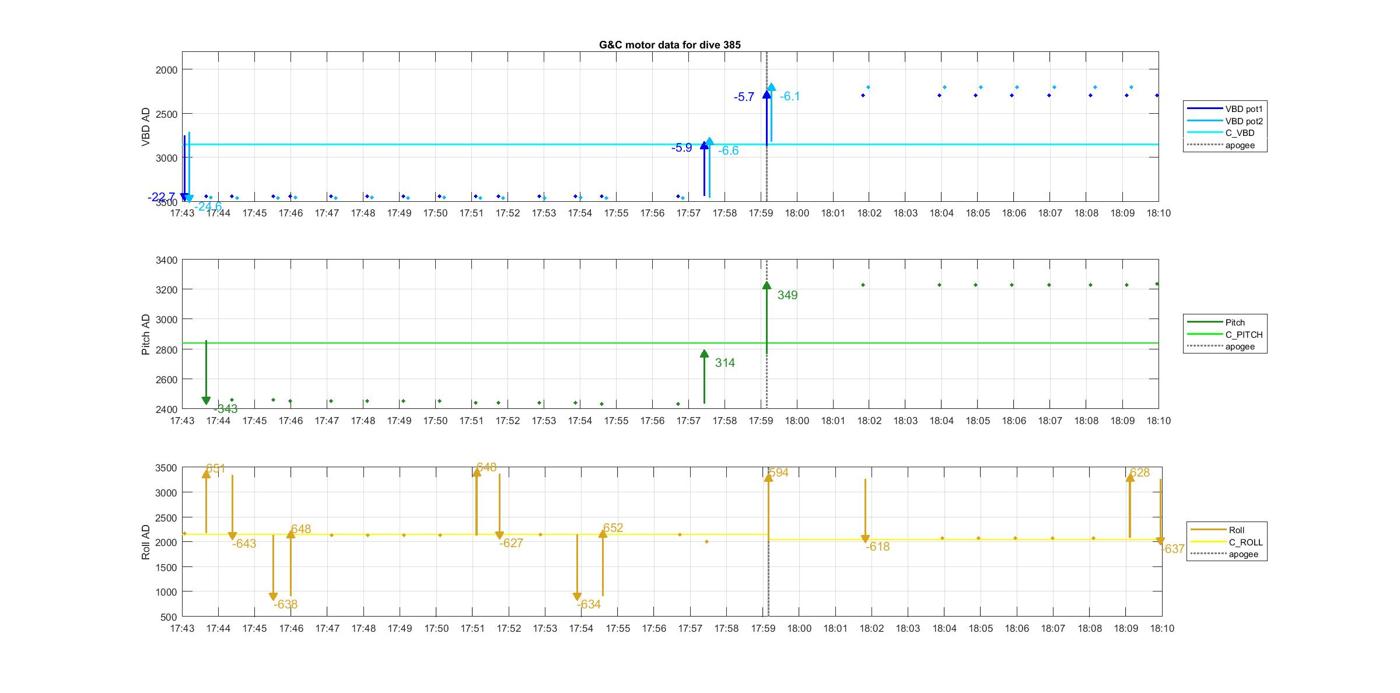Image resolution: width=1400 pixels, height=693 pixels.
Task: Click the '17:57' time tick under Pitch plot
Action: [x=688, y=421]
